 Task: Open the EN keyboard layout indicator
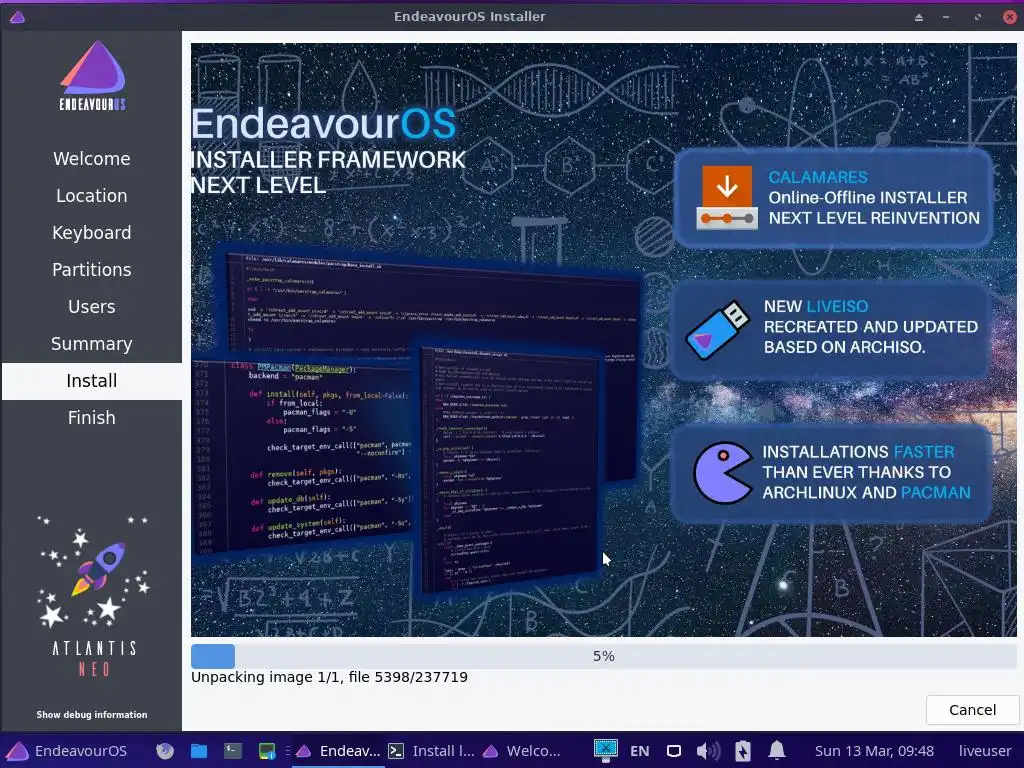(640, 751)
